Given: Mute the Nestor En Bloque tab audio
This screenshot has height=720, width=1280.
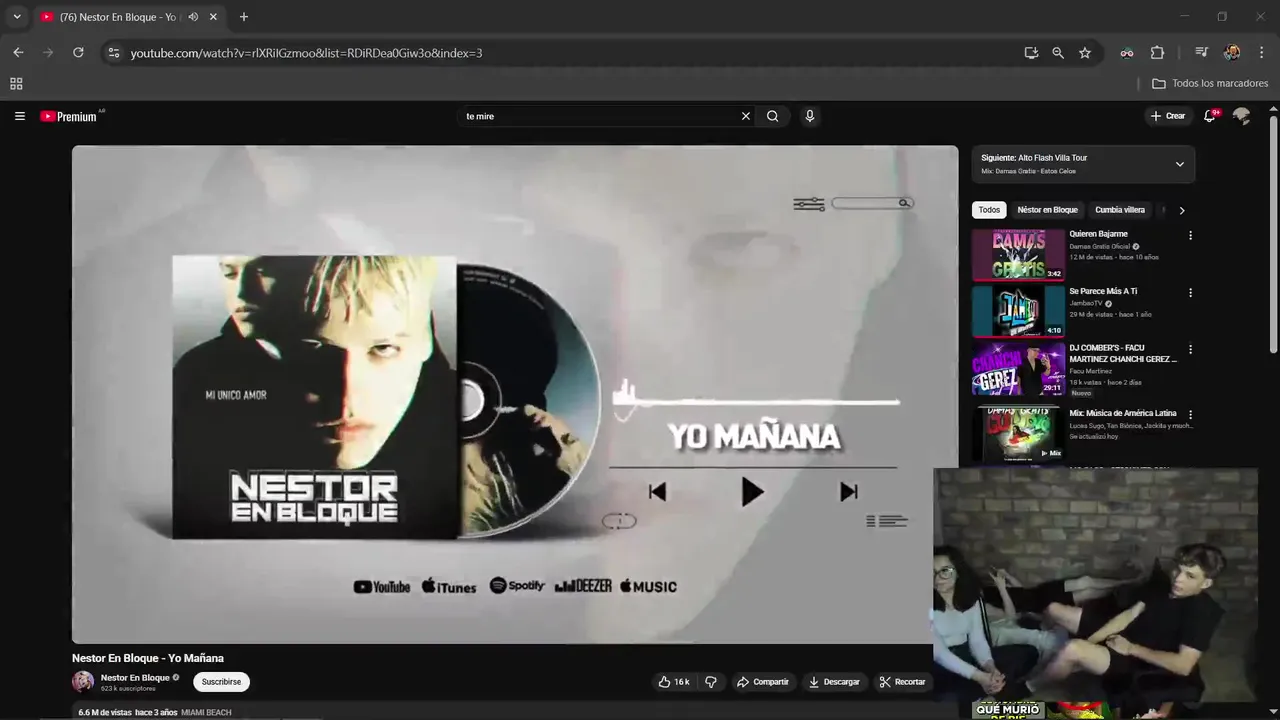Looking at the screenshot, I should coord(193,17).
